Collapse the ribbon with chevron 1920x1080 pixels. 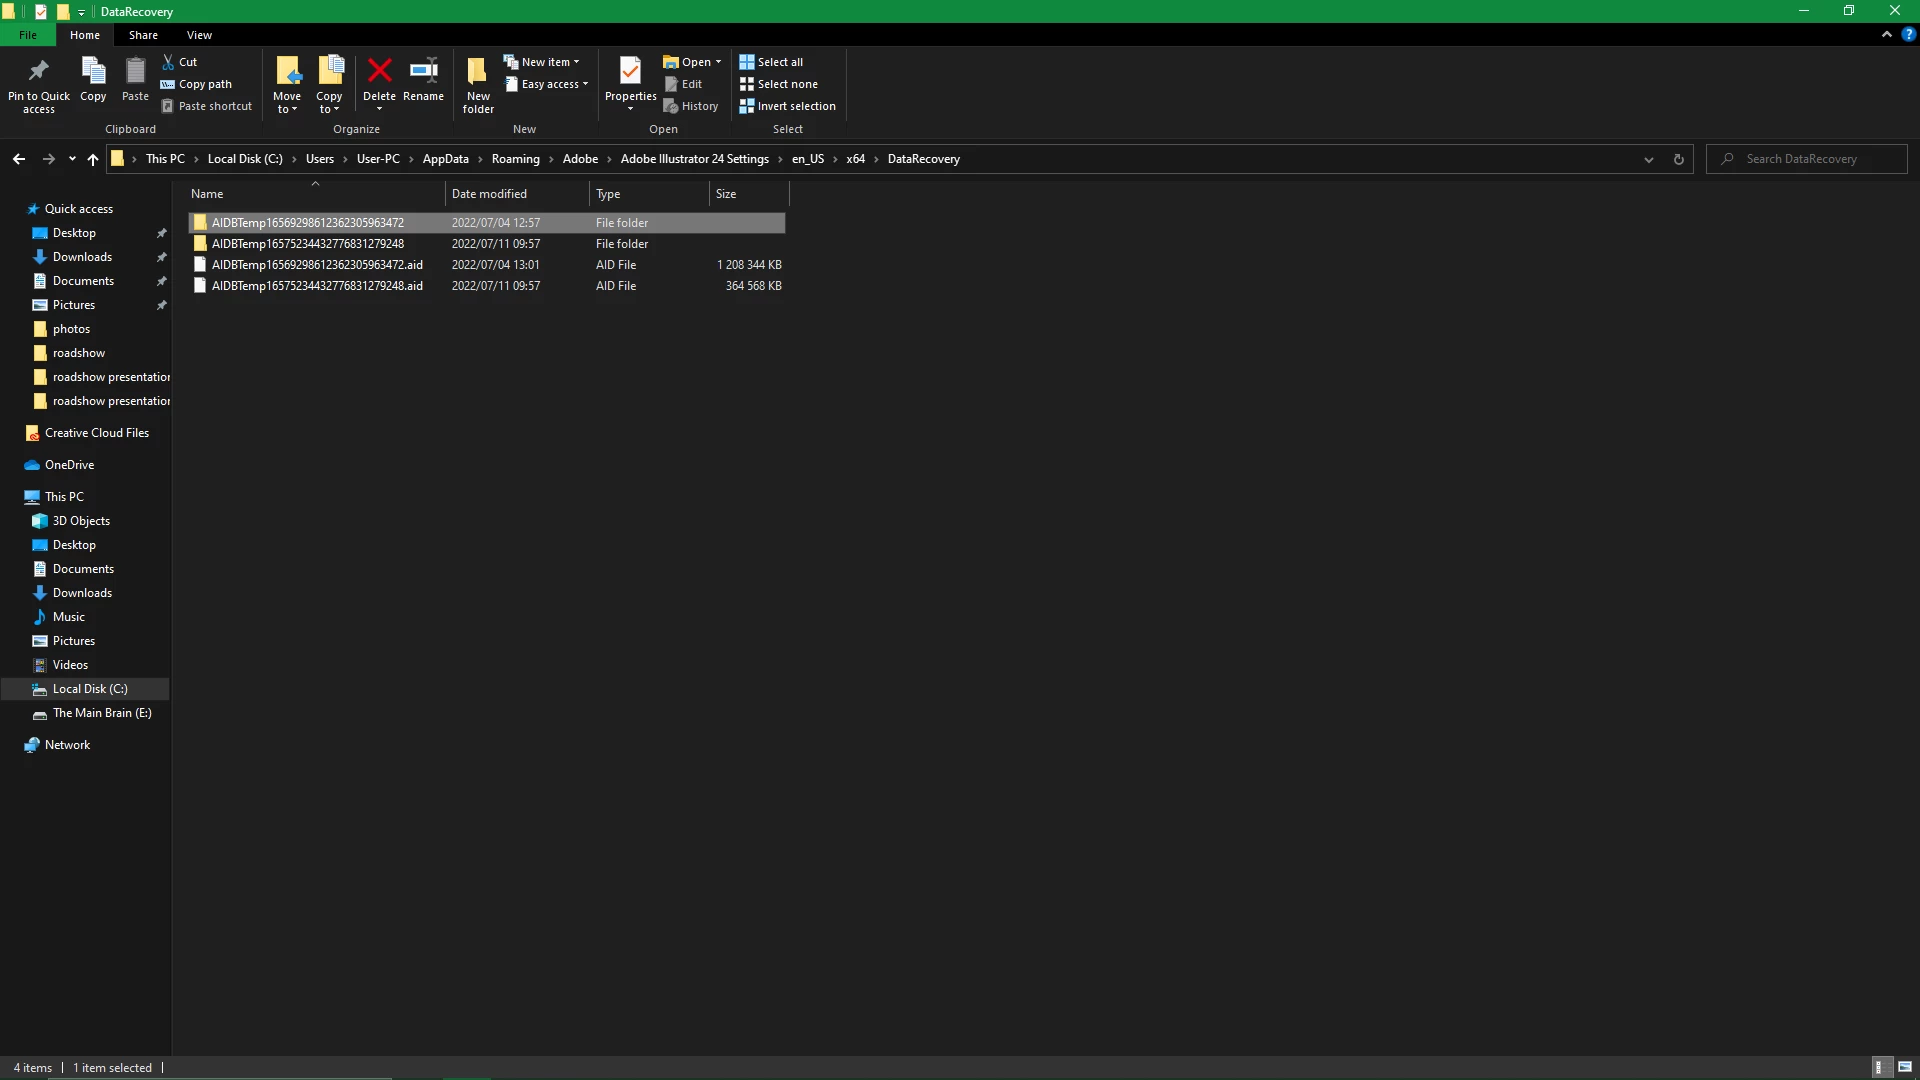pos(1887,34)
